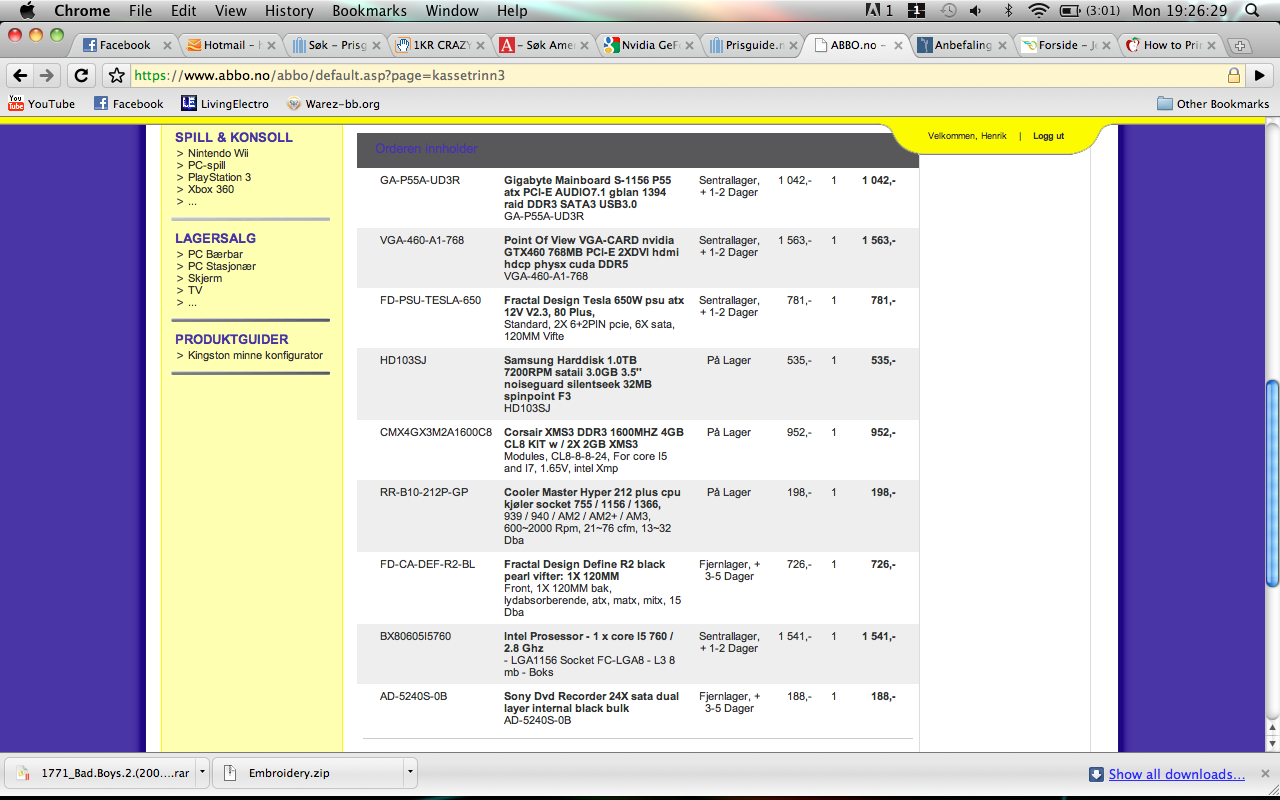Click the Bluetooth menu bar icon

[x=1008, y=11]
